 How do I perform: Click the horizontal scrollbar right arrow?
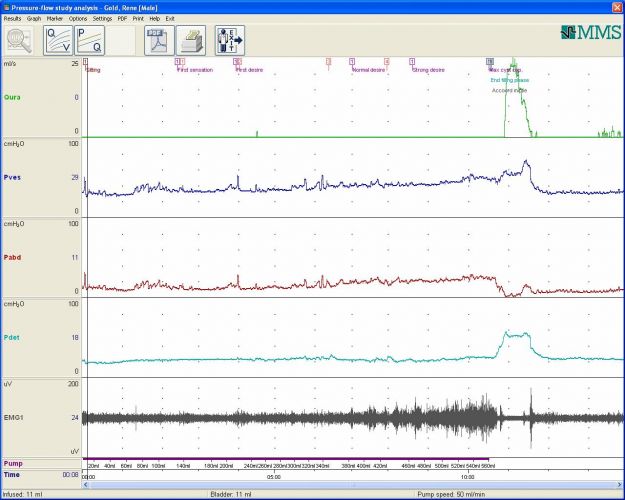tap(619, 484)
